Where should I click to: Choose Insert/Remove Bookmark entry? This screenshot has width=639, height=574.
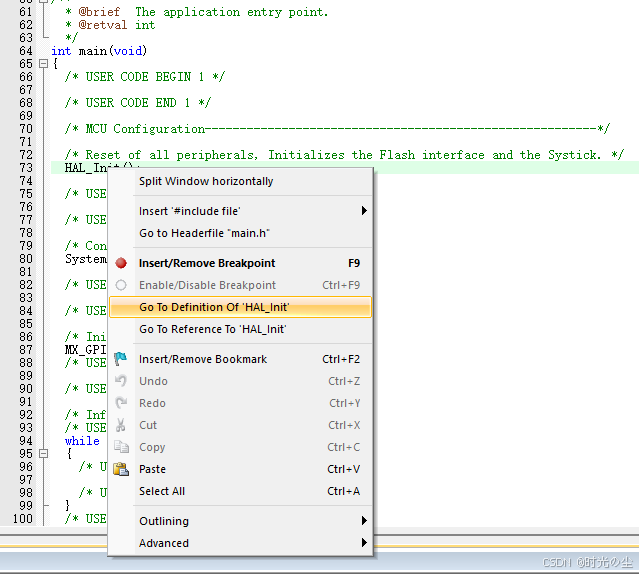(240, 359)
